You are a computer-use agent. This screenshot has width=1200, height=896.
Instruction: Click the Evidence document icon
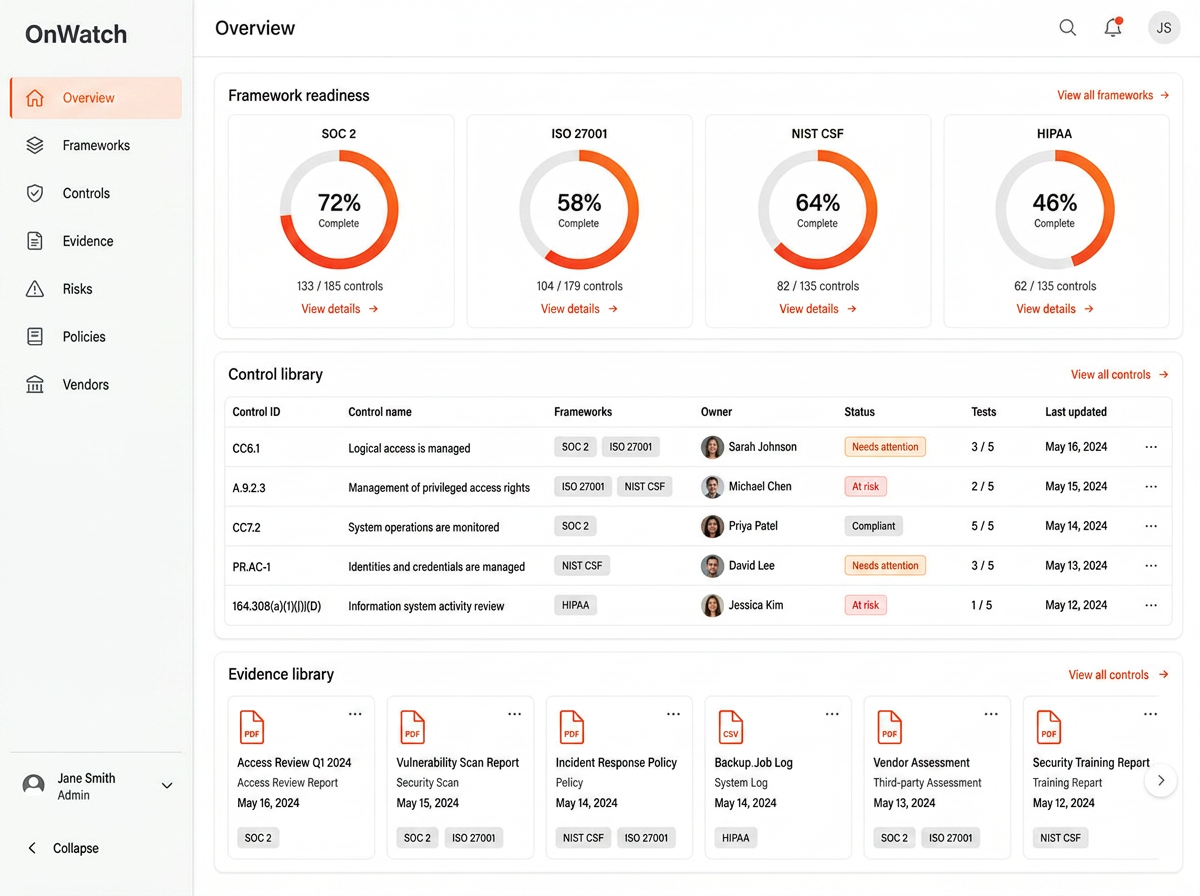click(x=35, y=241)
